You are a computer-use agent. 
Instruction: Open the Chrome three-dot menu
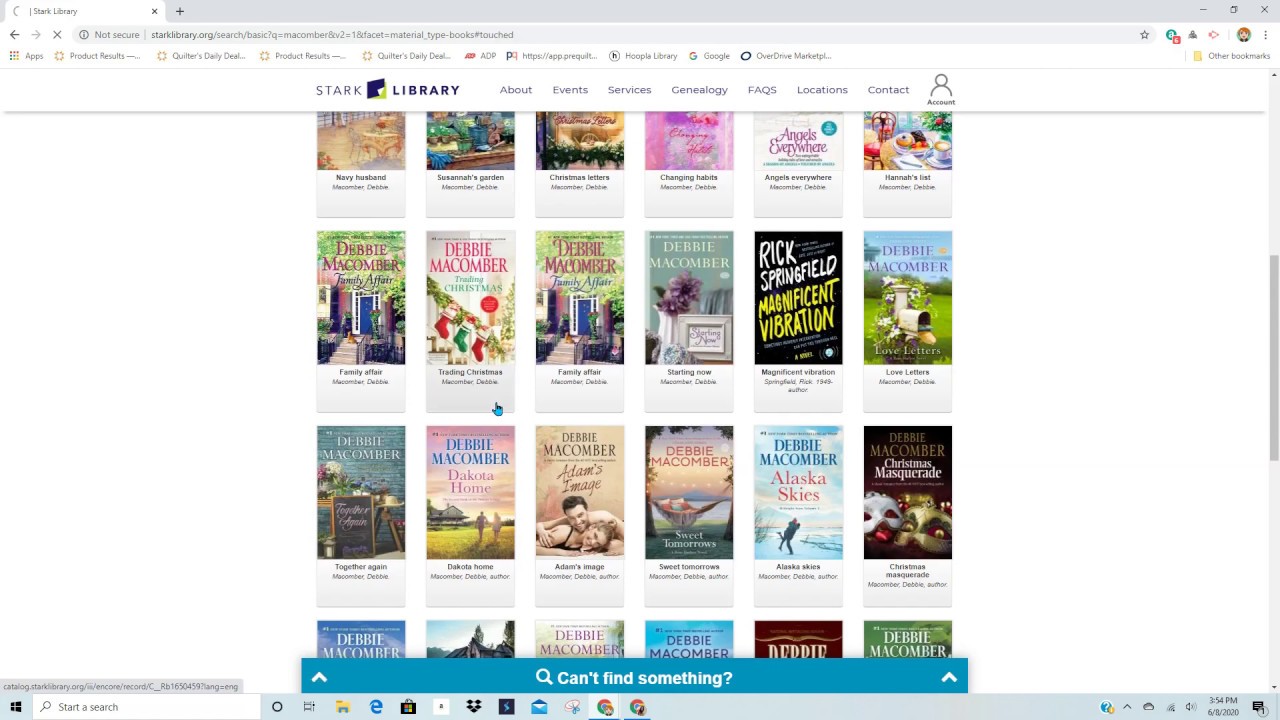[1266, 35]
